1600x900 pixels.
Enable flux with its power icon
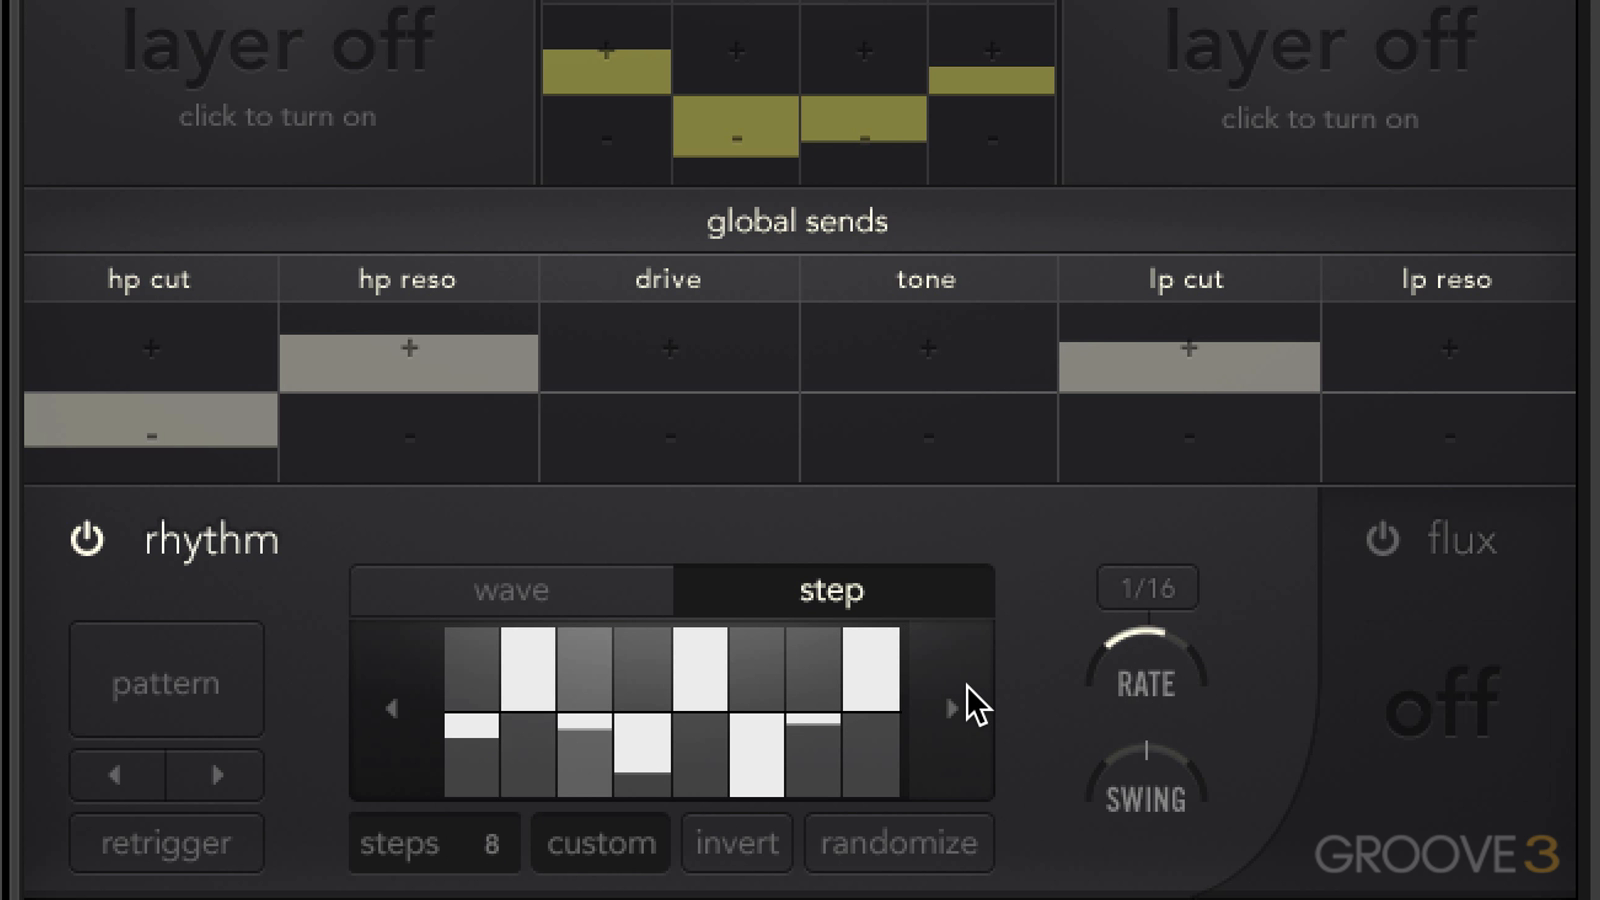pyautogui.click(x=1382, y=539)
